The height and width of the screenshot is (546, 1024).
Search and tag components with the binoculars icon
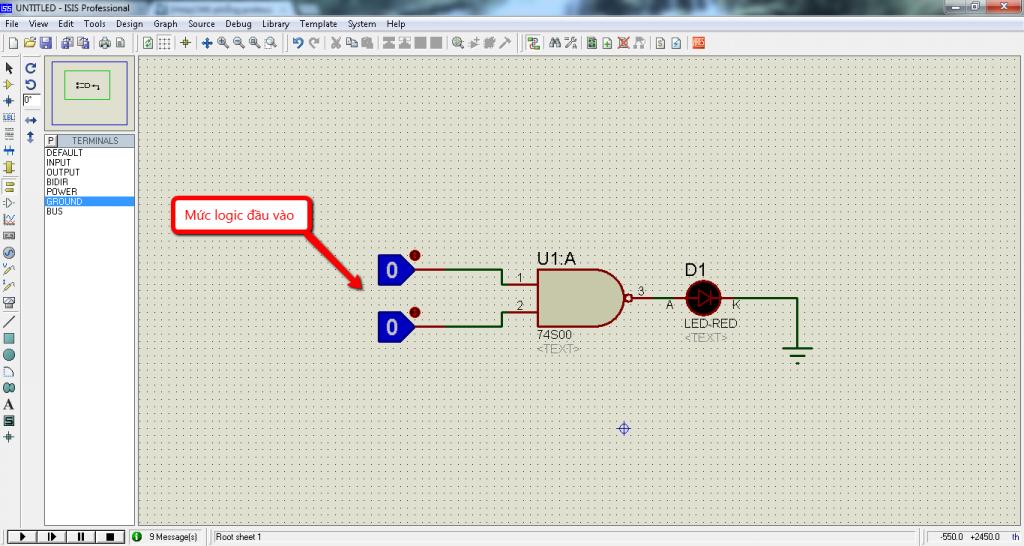pyautogui.click(x=555, y=43)
